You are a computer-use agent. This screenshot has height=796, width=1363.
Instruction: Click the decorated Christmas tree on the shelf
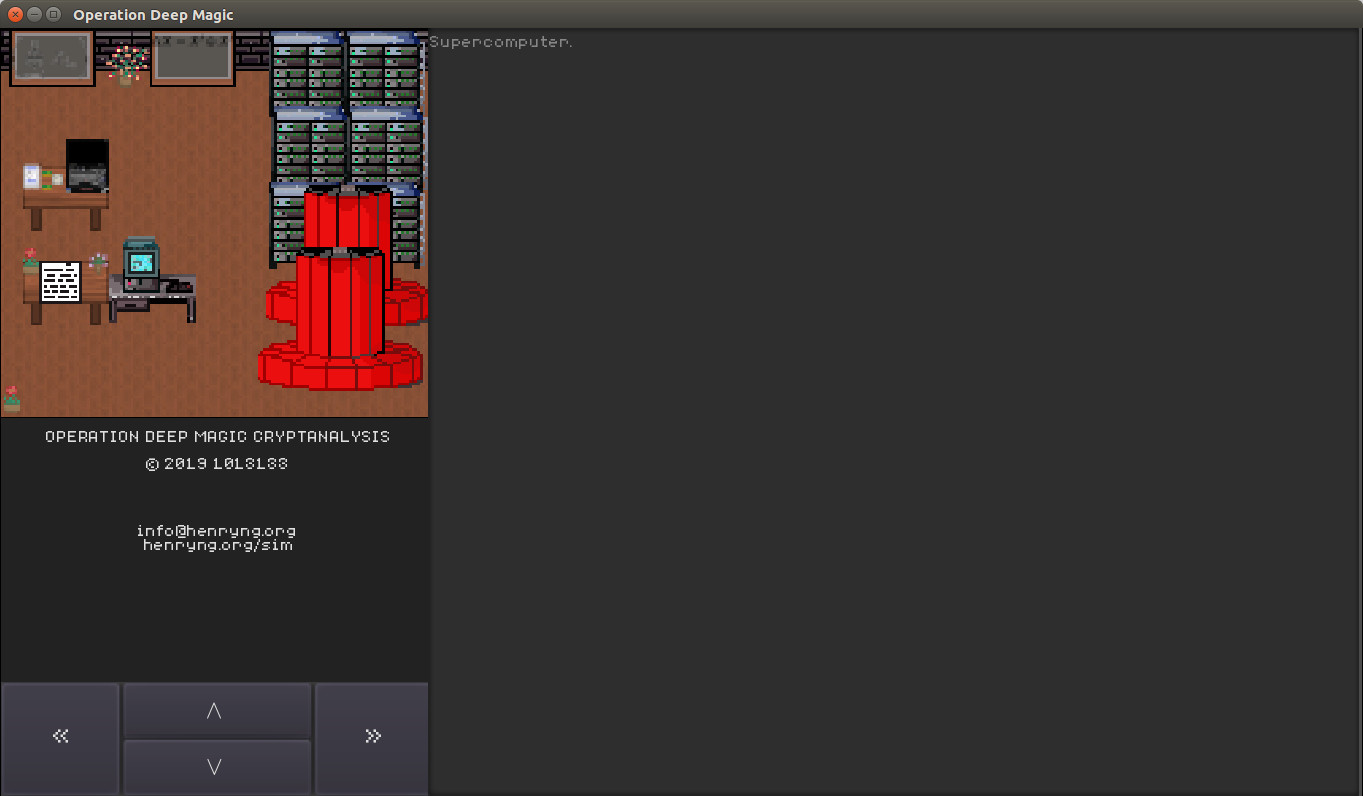(124, 60)
